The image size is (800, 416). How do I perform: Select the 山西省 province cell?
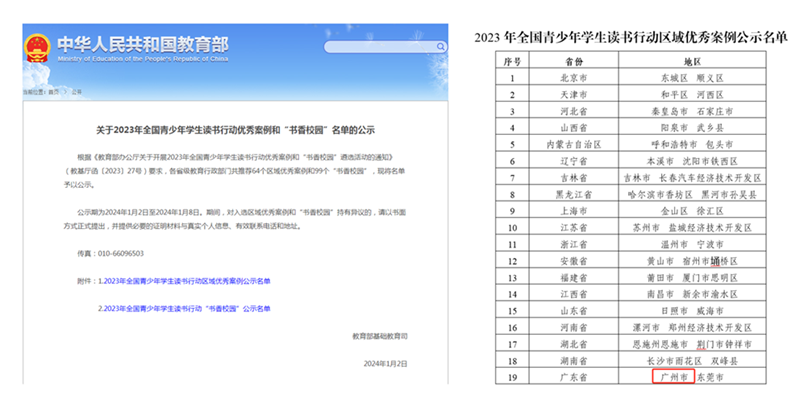point(574,128)
